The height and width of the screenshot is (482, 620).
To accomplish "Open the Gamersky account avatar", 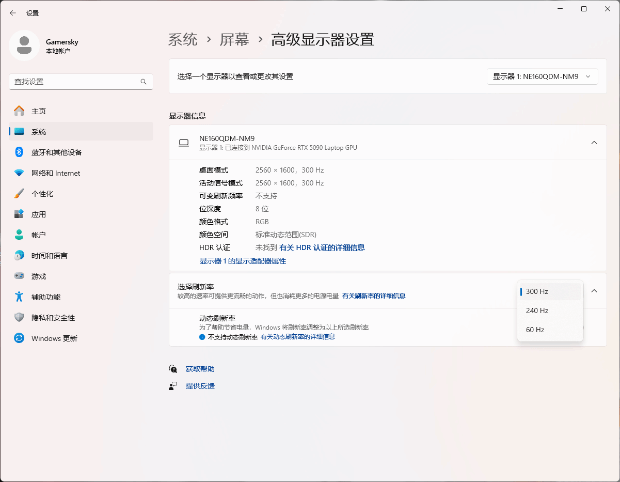I will pyautogui.click(x=24, y=45).
